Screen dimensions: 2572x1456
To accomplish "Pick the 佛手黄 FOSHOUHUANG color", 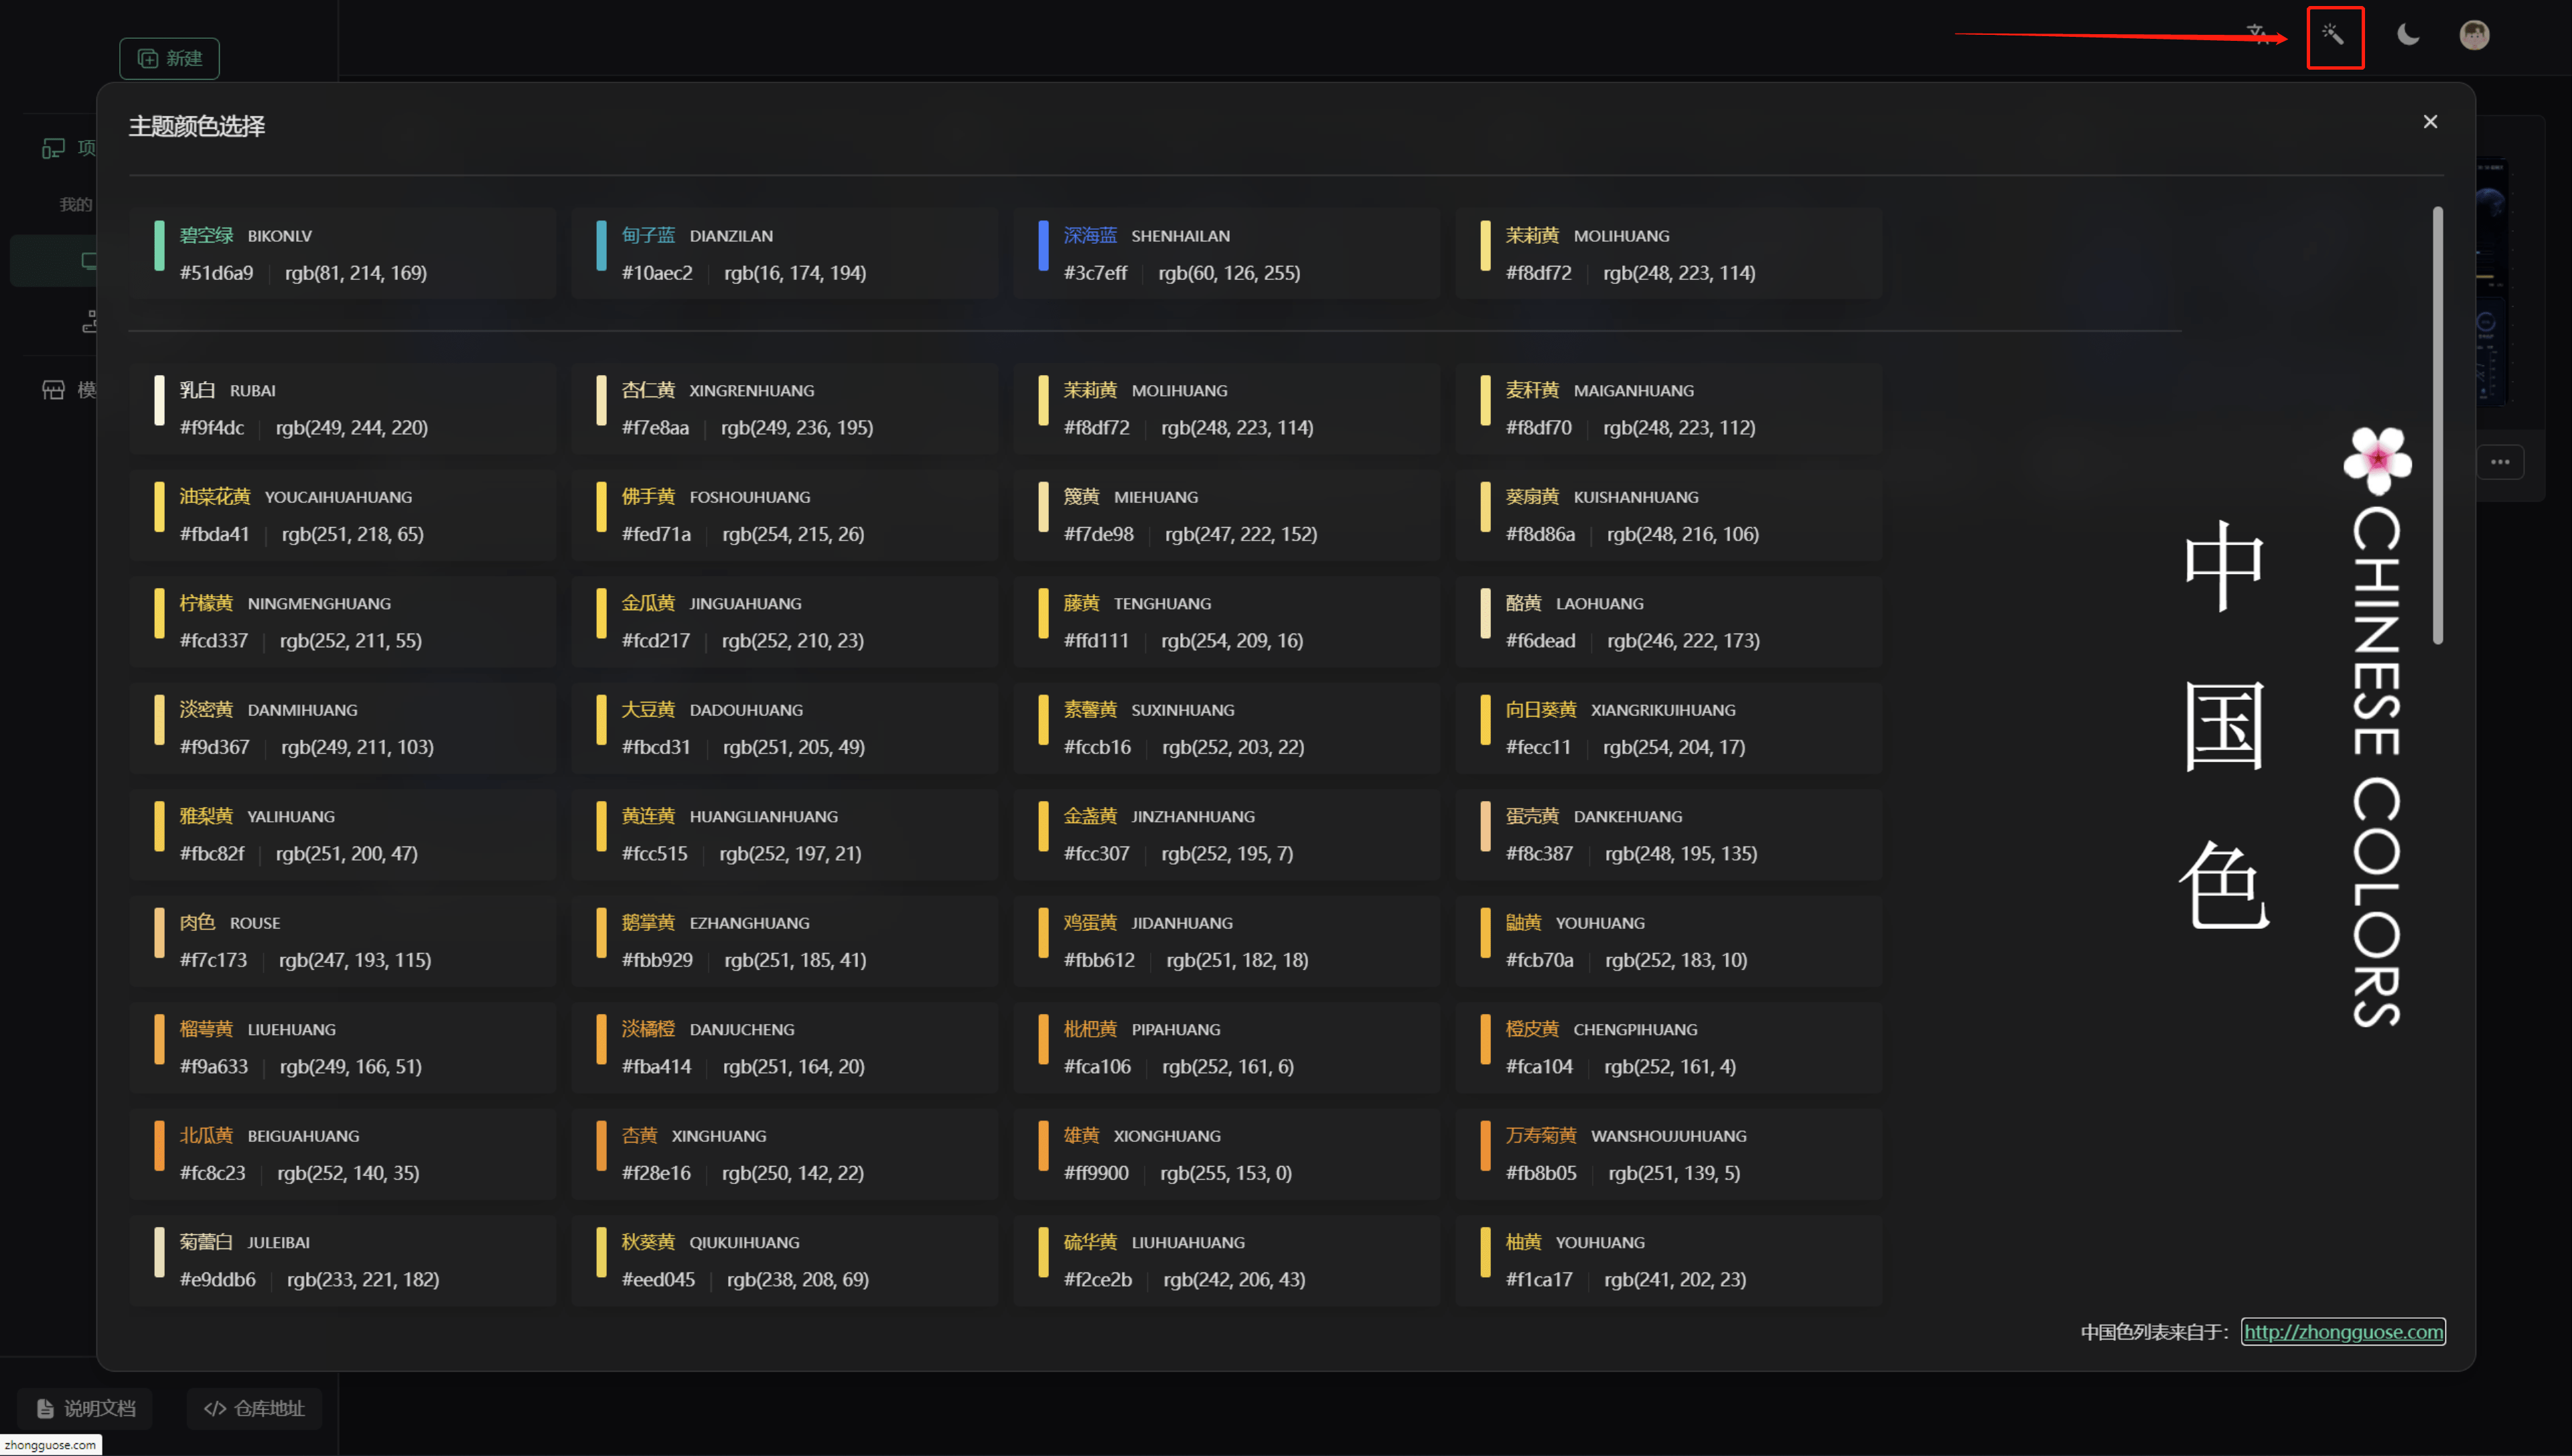I will click(784, 515).
